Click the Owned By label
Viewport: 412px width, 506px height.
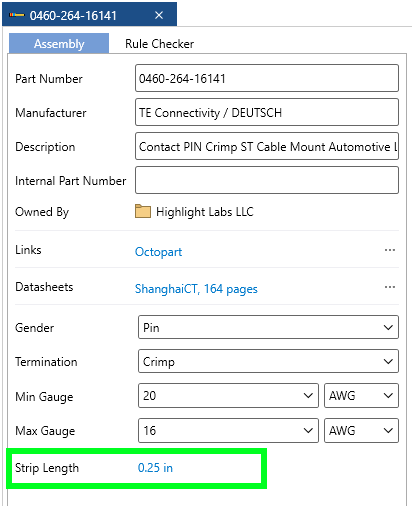coord(42,212)
